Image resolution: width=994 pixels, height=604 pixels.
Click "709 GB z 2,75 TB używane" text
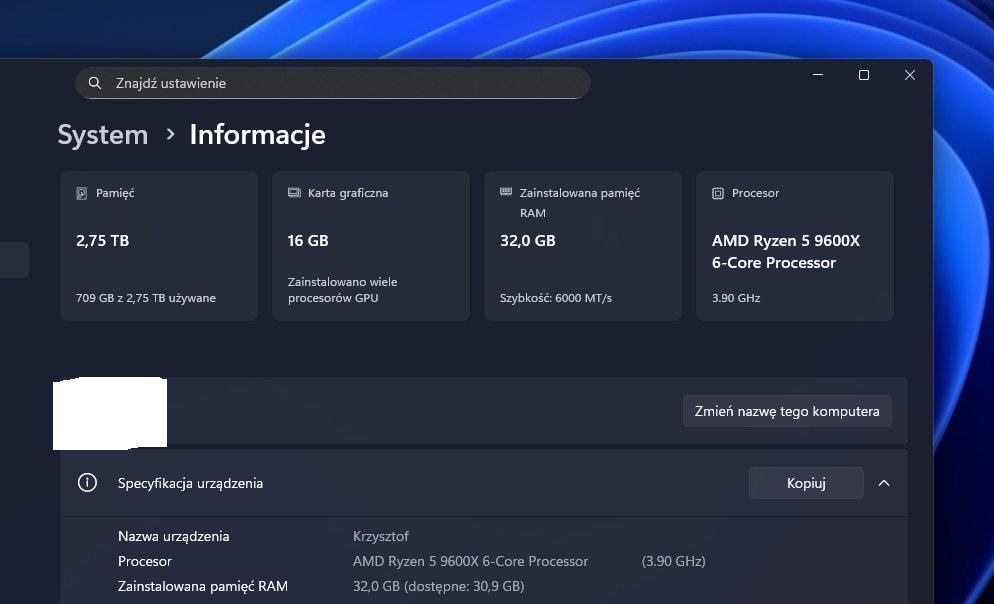(146, 298)
